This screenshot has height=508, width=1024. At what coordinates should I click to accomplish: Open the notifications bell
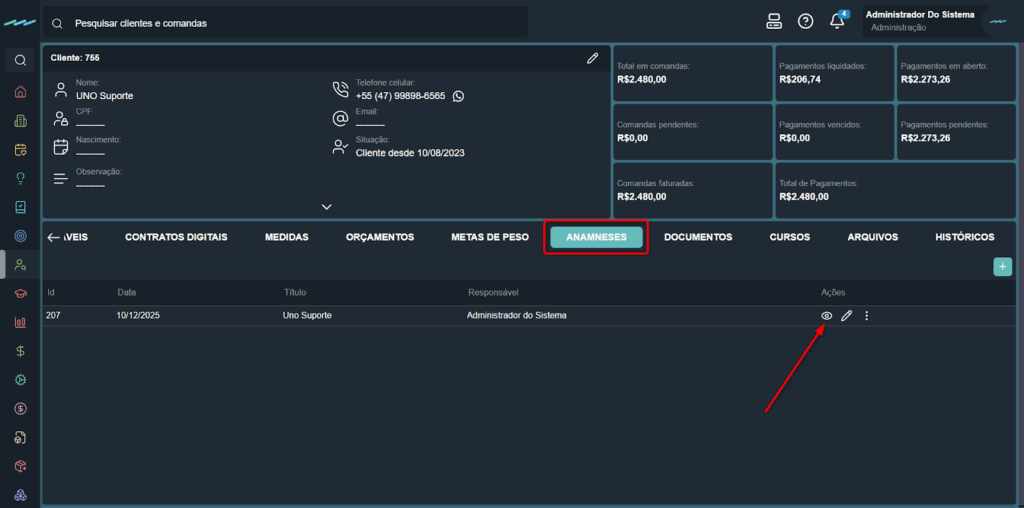click(x=838, y=21)
